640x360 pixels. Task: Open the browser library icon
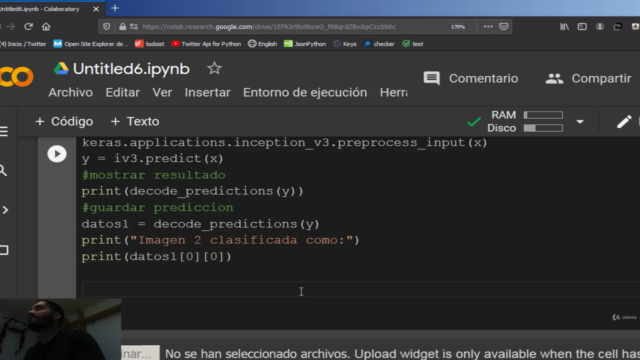(564, 27)
